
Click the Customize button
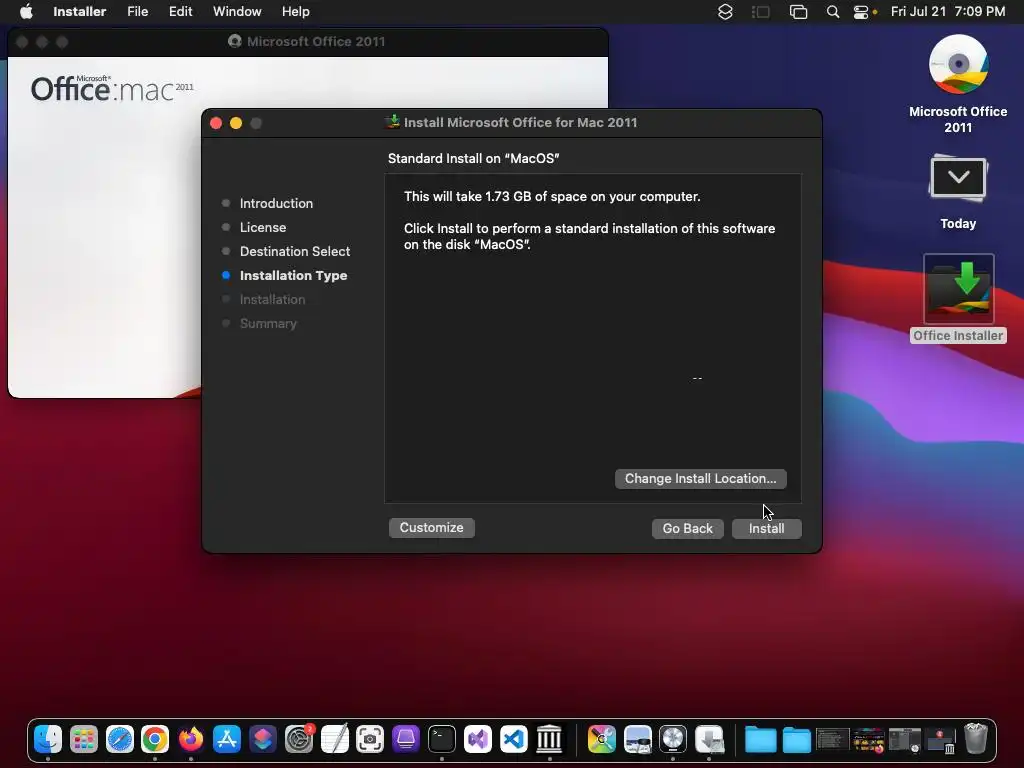click(x=432, y=528)
